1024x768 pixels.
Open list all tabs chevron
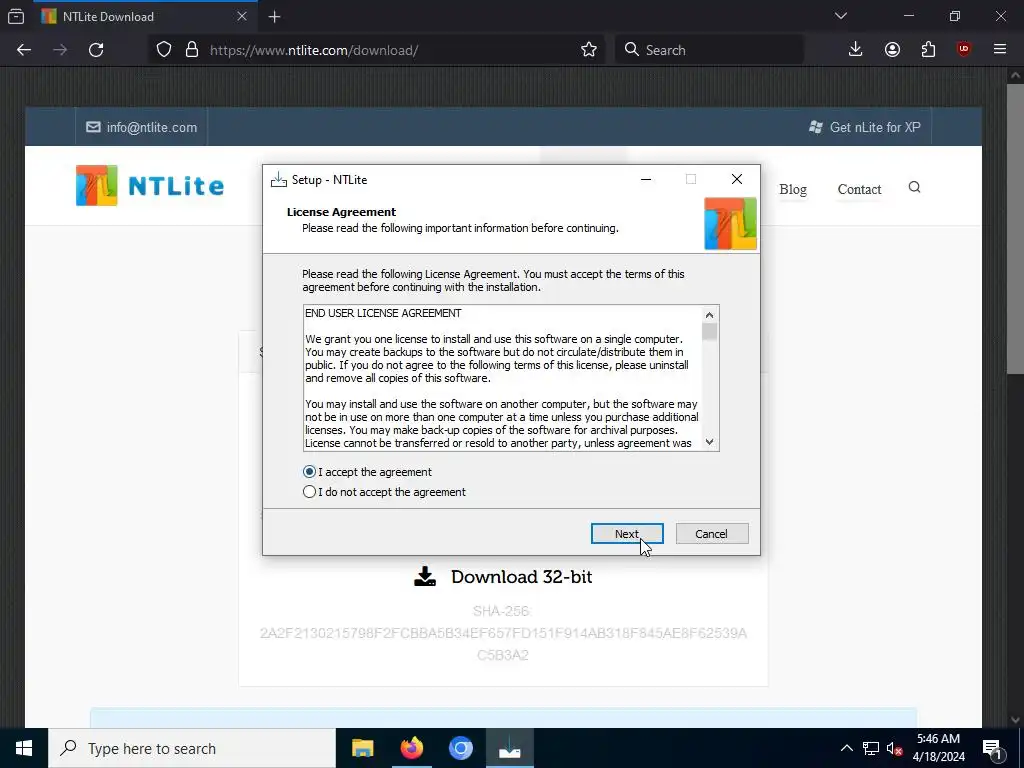[x=841, y=16]
